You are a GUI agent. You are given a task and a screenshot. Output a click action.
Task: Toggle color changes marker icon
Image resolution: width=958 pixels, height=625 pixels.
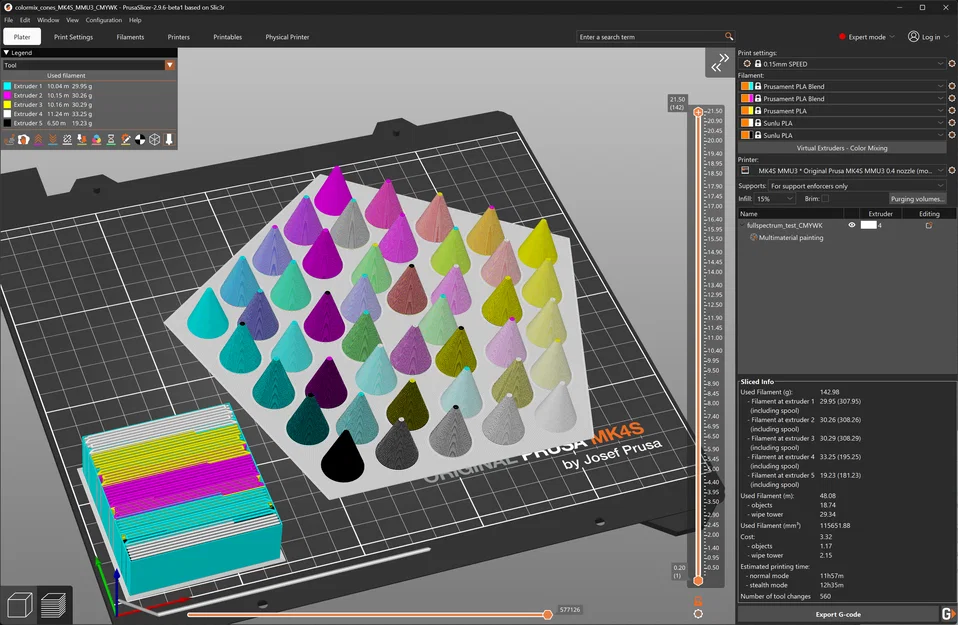point(97,140)
